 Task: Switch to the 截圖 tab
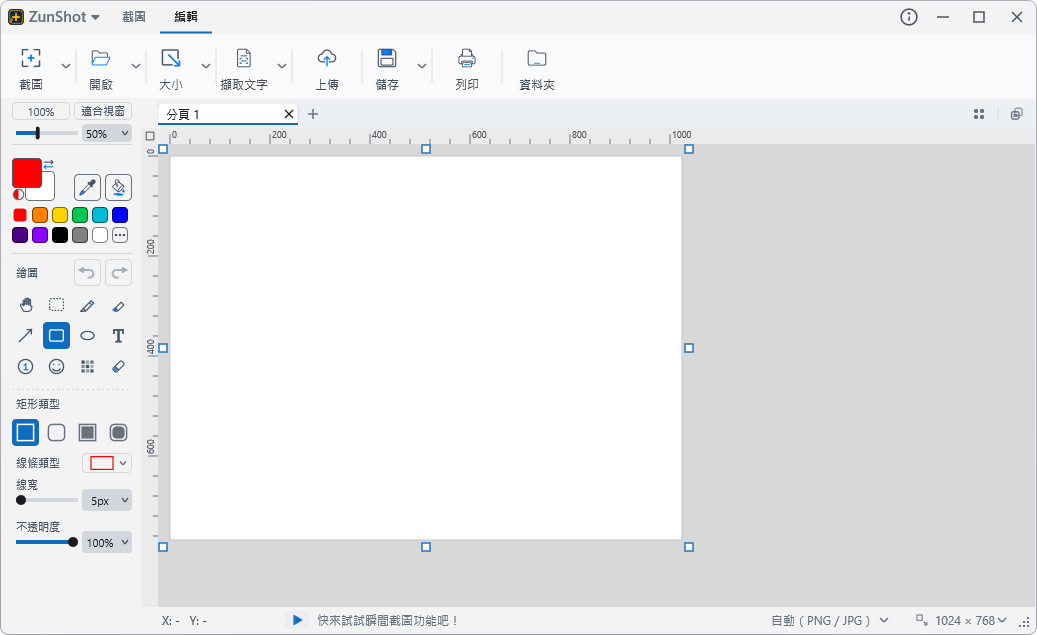(134, 17)
